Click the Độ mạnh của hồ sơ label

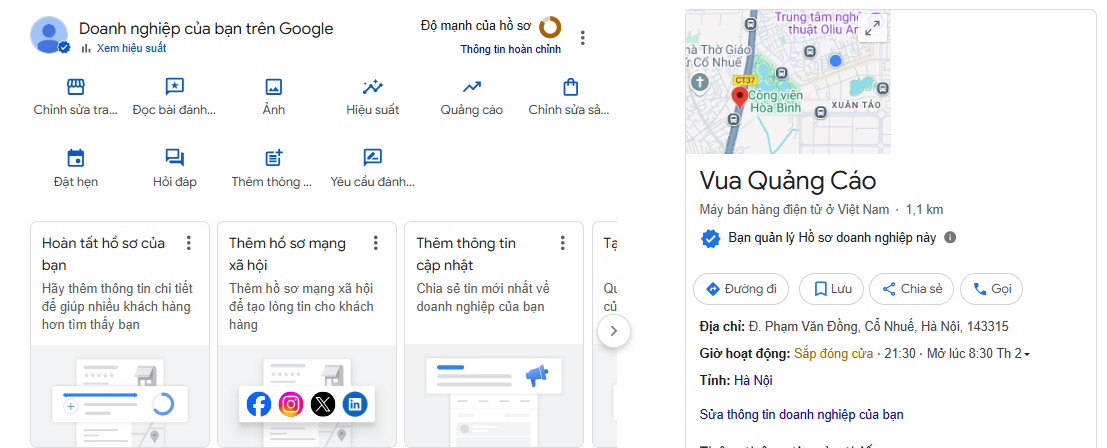coord(475,25)
